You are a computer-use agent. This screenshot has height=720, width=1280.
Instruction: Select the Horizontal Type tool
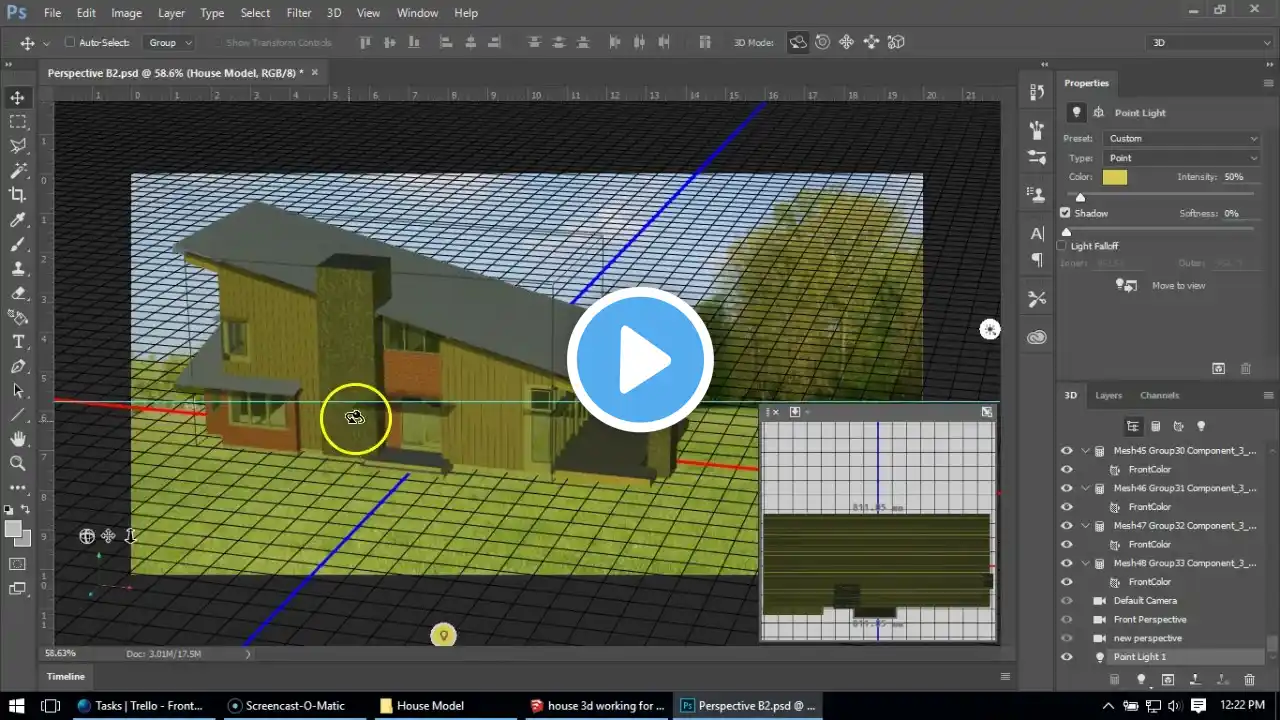click(x=18, y=342)
